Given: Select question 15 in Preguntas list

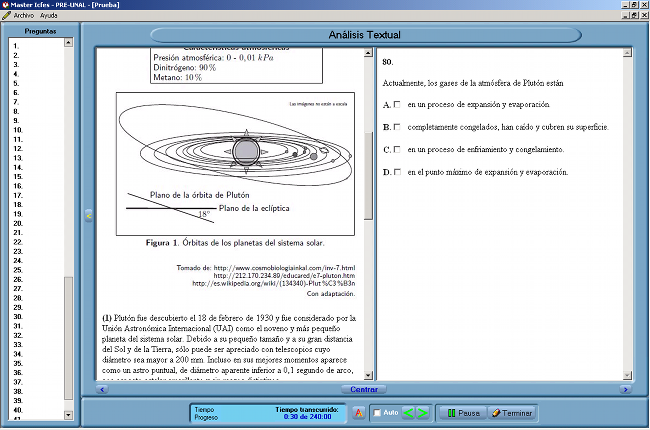Looking at the screenshot, I should click(18, 177).
